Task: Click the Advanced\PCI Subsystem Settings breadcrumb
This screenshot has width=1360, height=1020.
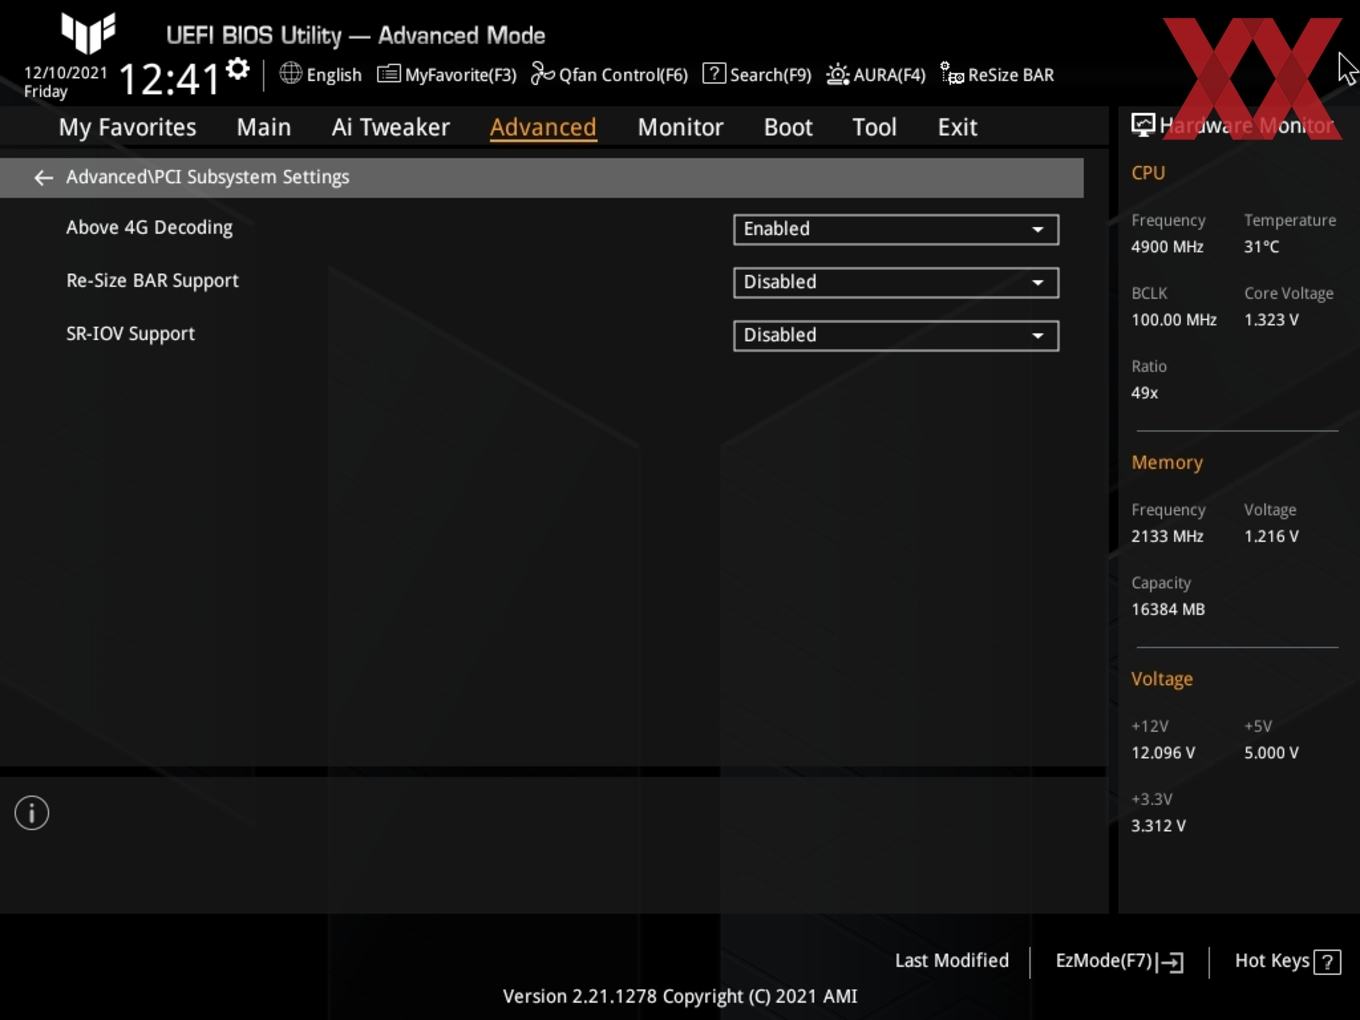Action: click(x=207, y=177)
